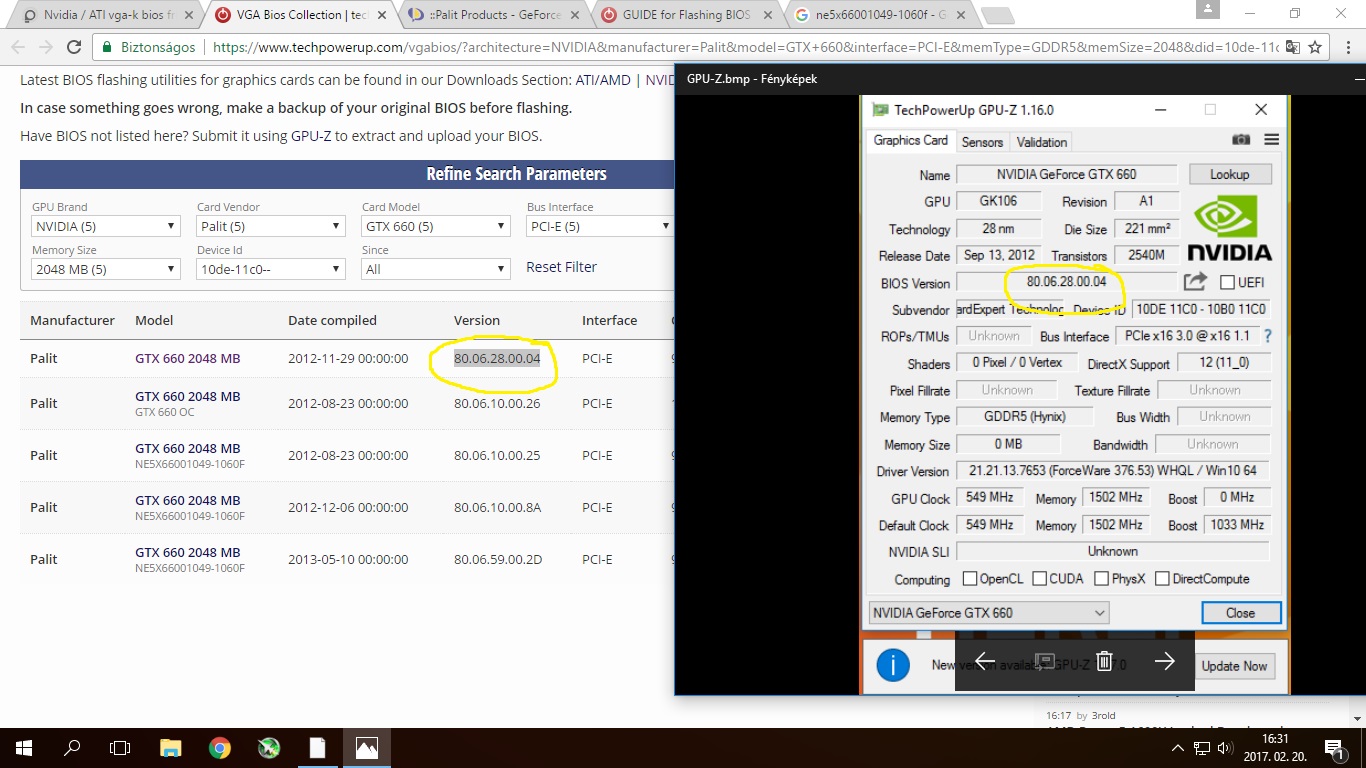
Task: Click the Driver Version field in GPU-Z
Action: tap(1113, 470)
